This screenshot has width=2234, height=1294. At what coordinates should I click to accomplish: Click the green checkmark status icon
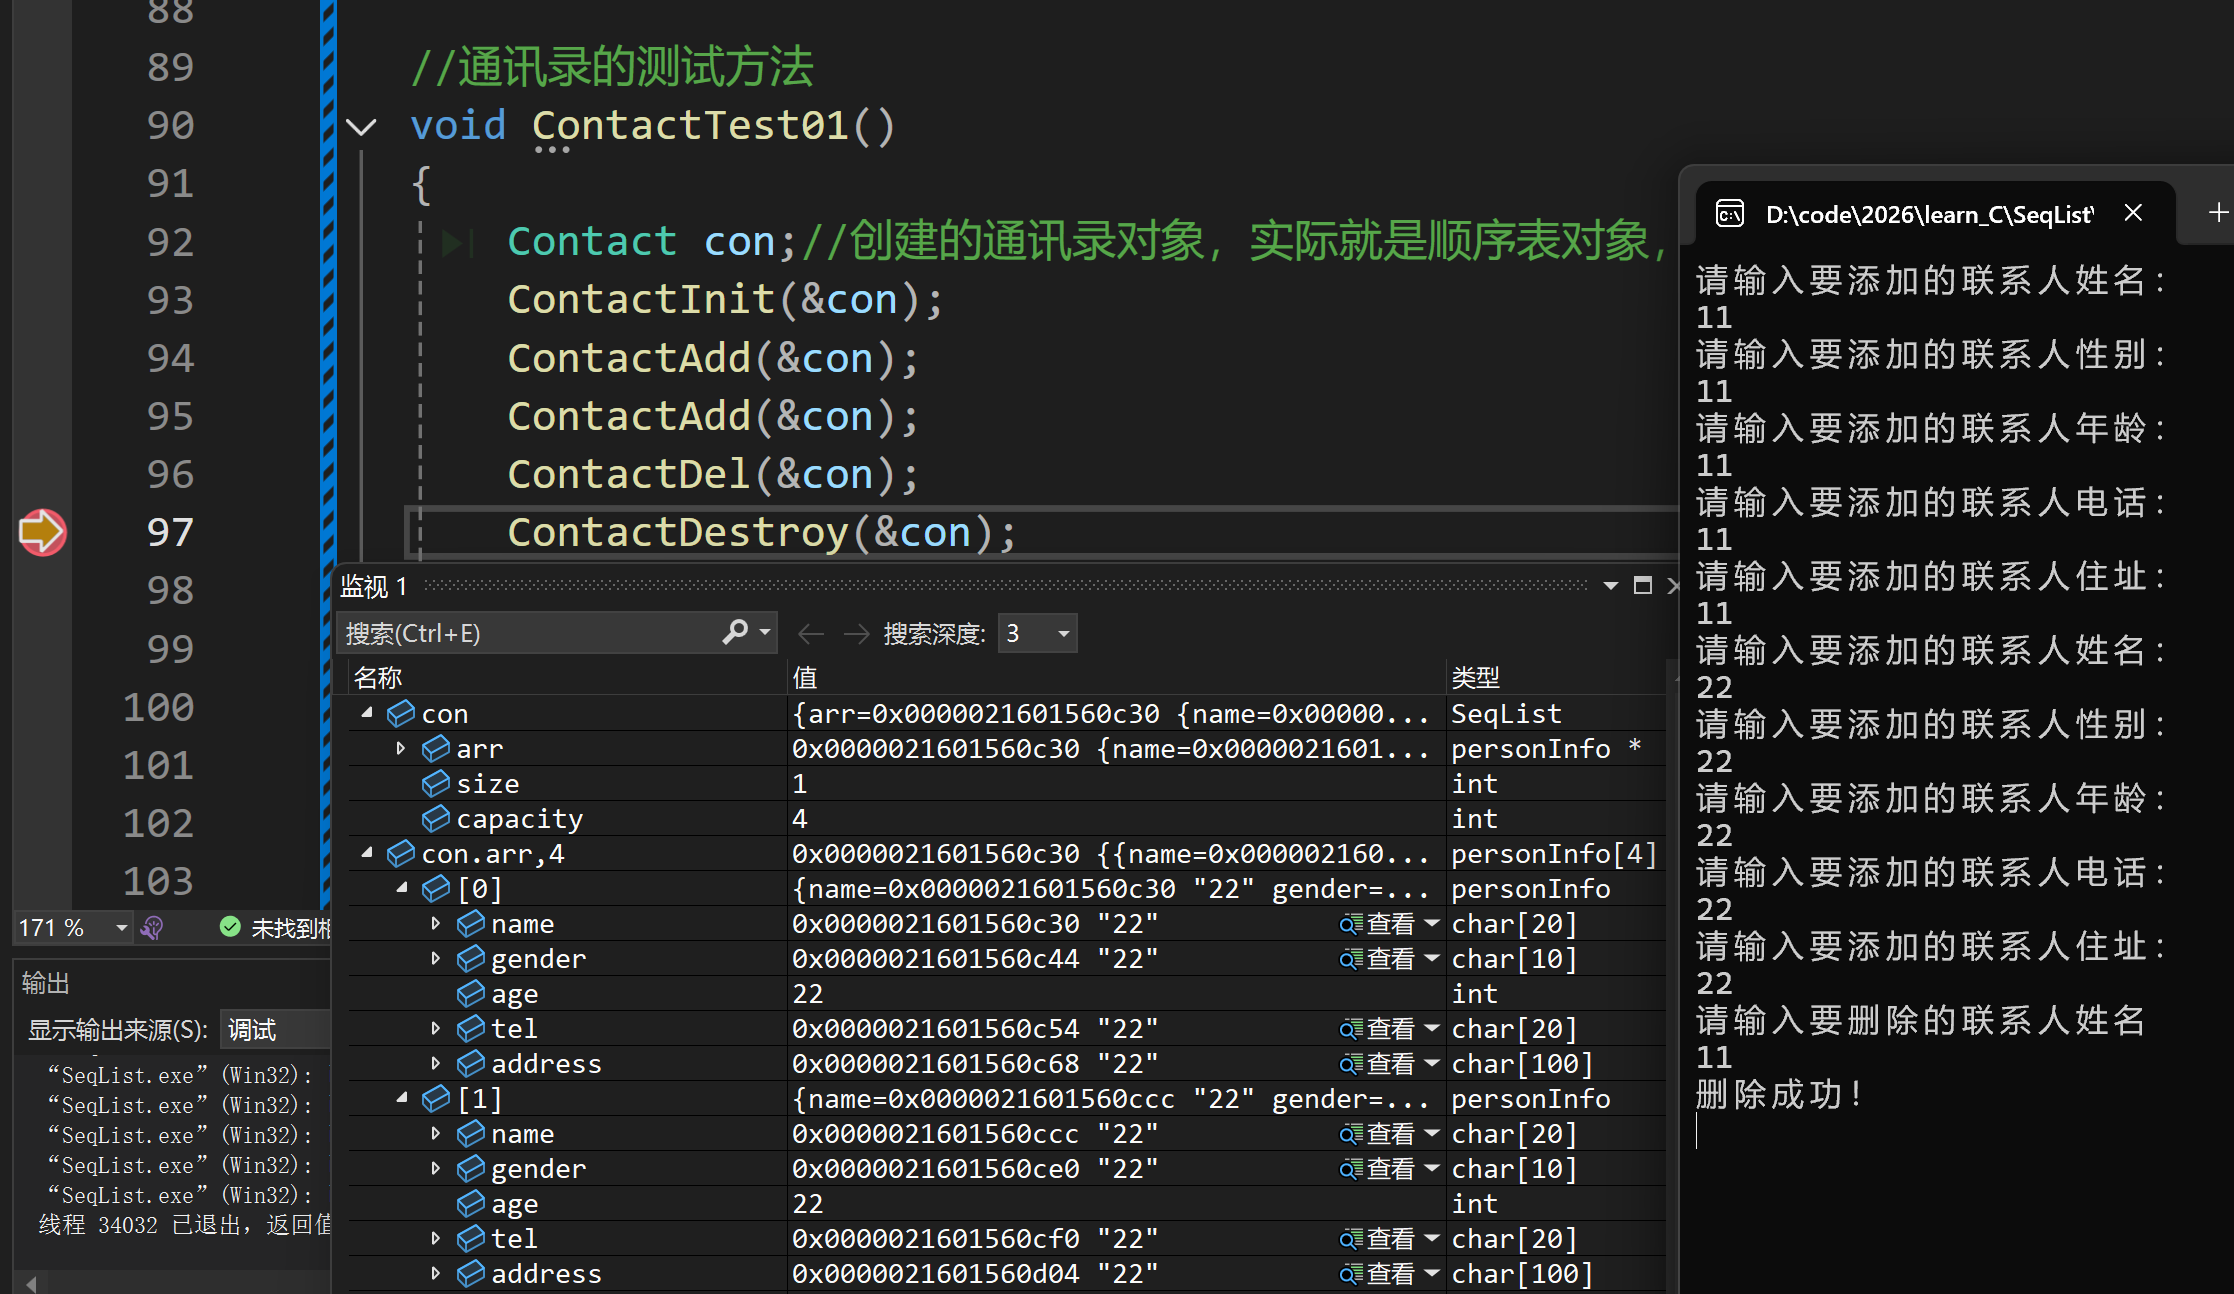pyautogui.click(x=230, y=927)
